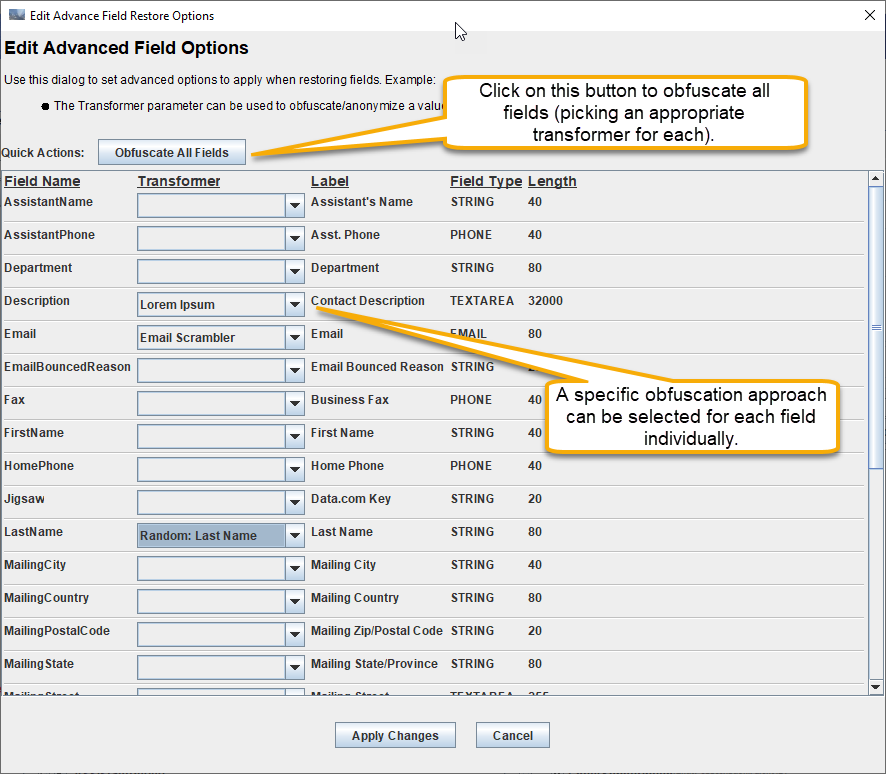Click the MailingPostalCode field name
The width and height of the screenshot is (886, 774).
(x=57, y=630)
